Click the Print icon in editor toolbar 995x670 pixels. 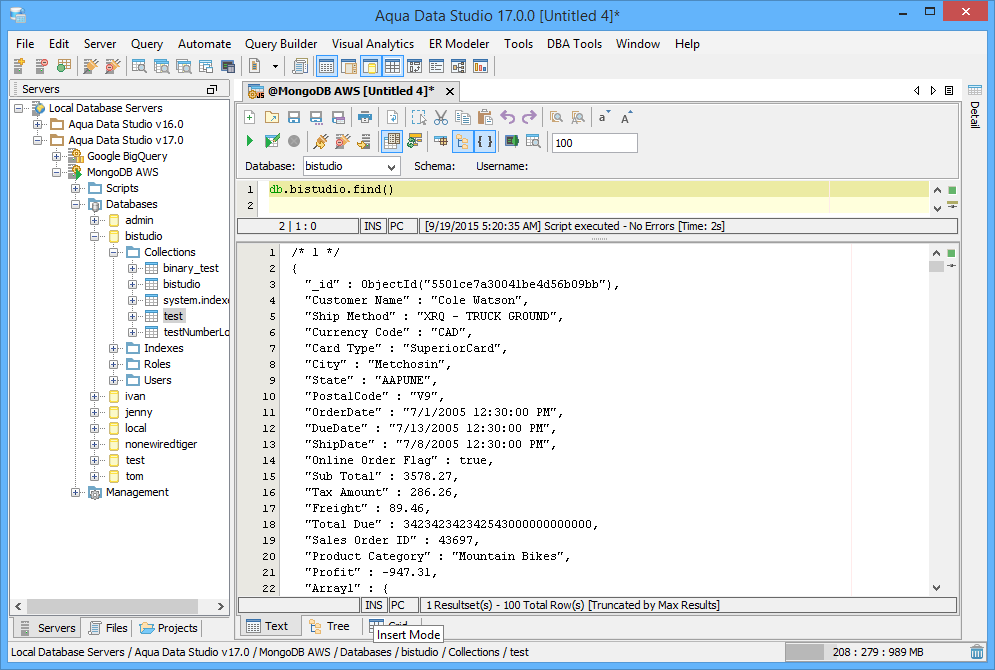point(365,117)
